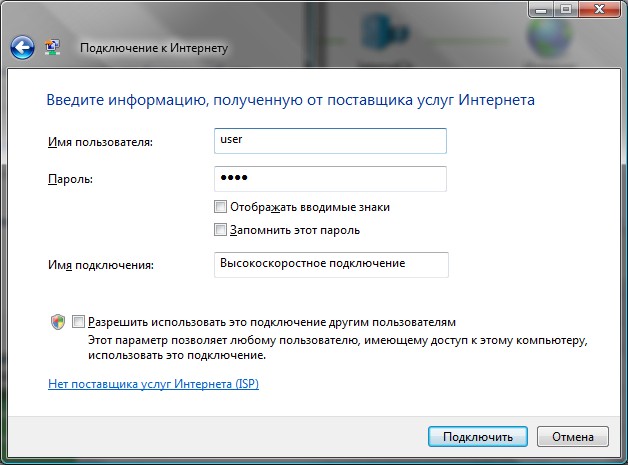Click the Подключение к Интернету title text
The image size is (628, 465).
154,48
